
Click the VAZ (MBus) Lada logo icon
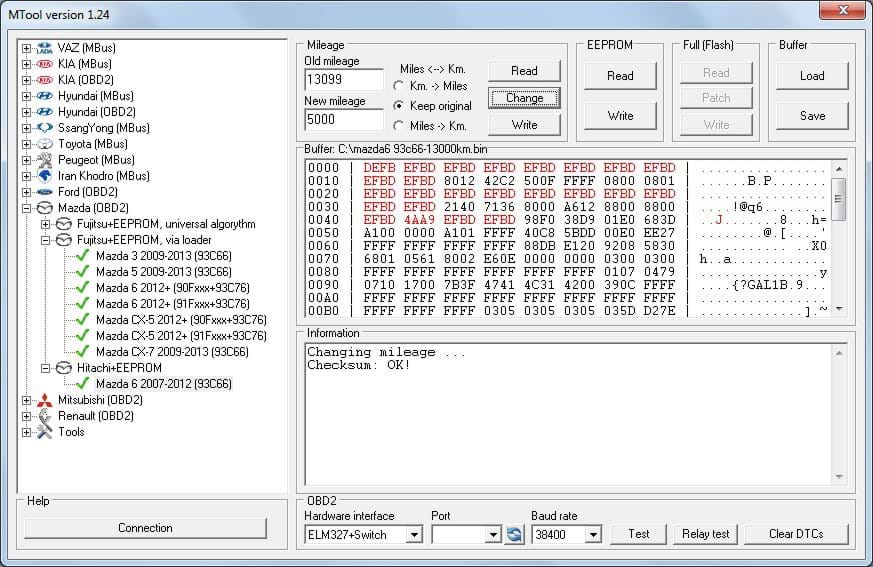(x=45, y=48)
